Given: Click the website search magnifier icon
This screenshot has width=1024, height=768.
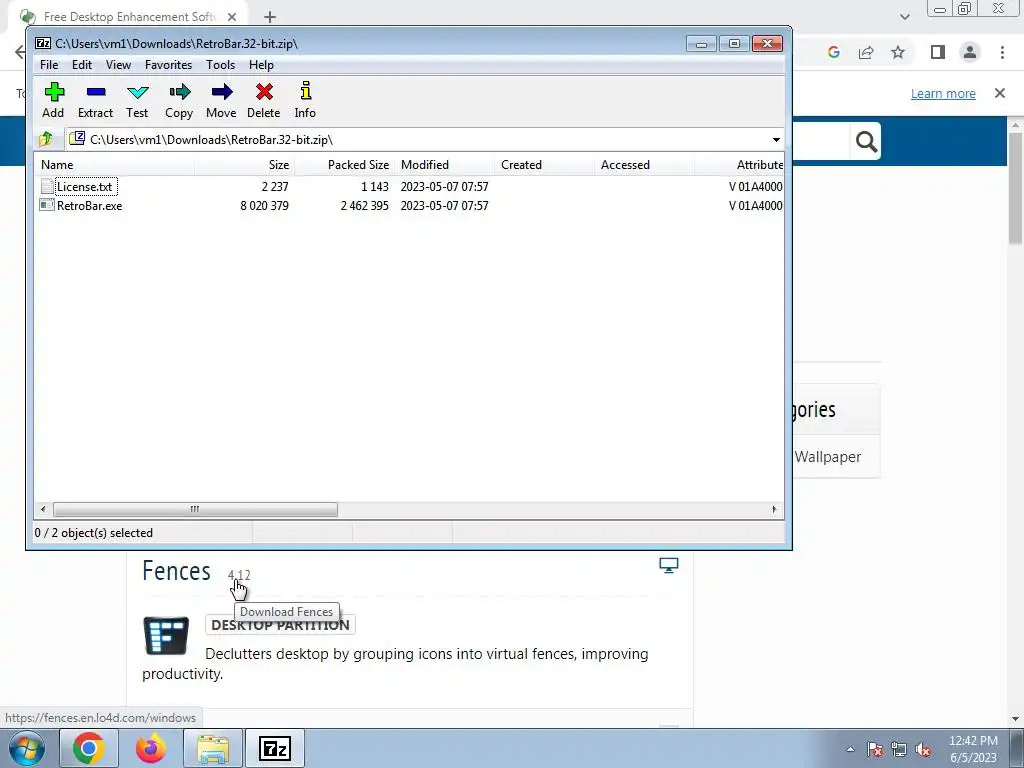Looking at the screenshot, I should 866,141.
